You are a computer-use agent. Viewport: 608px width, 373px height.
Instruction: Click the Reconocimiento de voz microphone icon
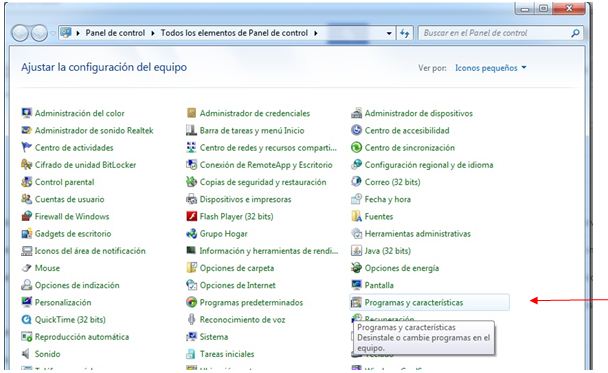(x=192, y=319)
